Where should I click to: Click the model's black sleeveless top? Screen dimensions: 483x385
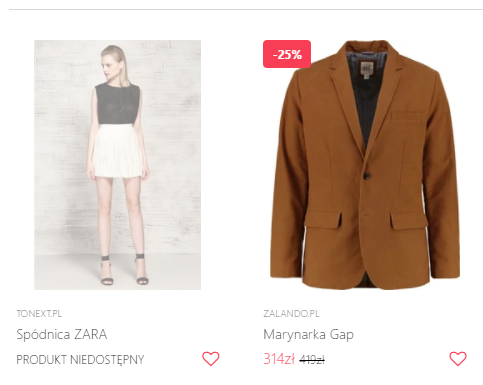117,104
